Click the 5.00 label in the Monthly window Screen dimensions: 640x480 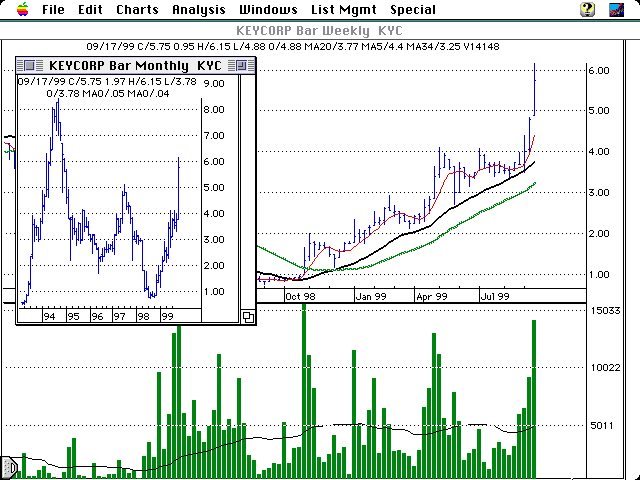[214, 188]
